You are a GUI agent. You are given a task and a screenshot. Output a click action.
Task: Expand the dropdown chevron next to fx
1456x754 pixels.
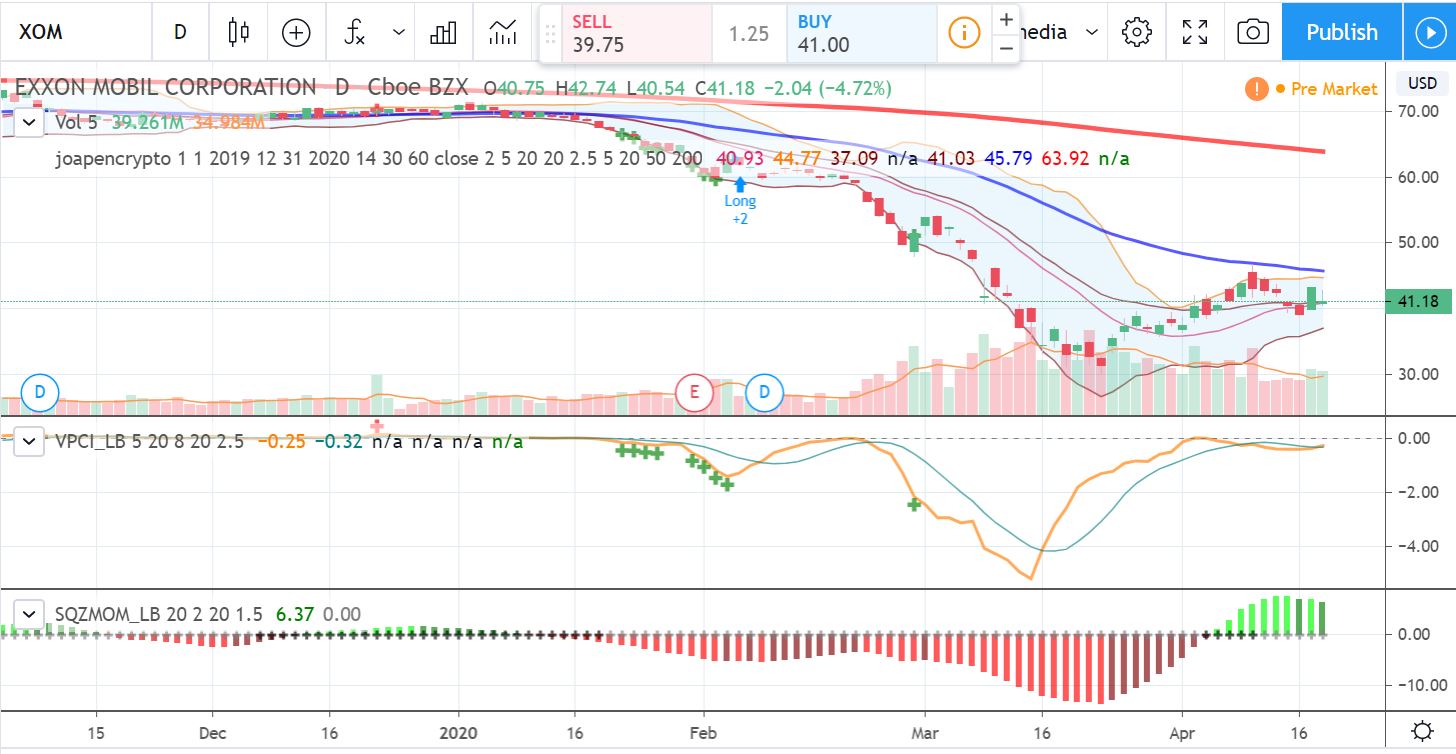[x=399, y=32]
